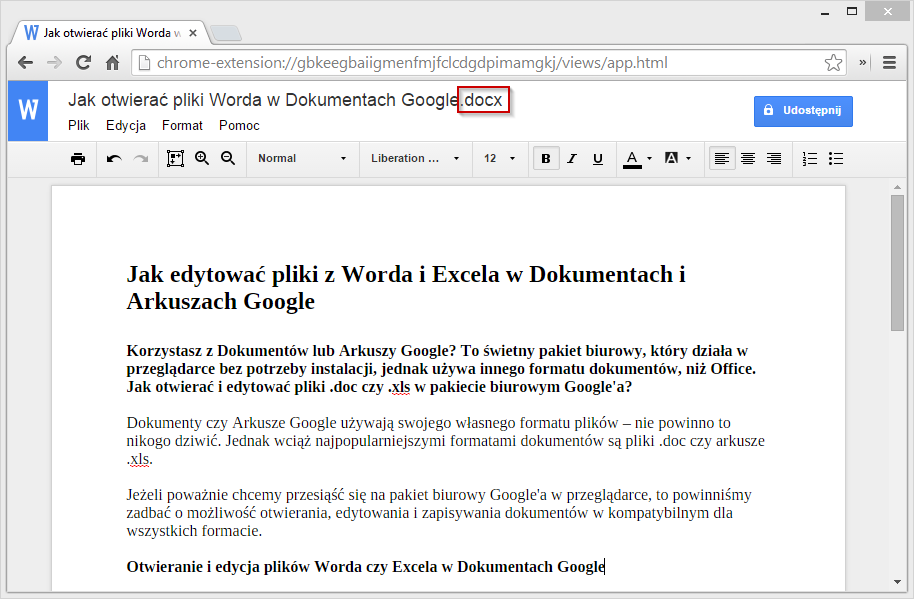The image size is (914, 599).
Task: Maximize the browser window
Action: (x=852, y=11)
